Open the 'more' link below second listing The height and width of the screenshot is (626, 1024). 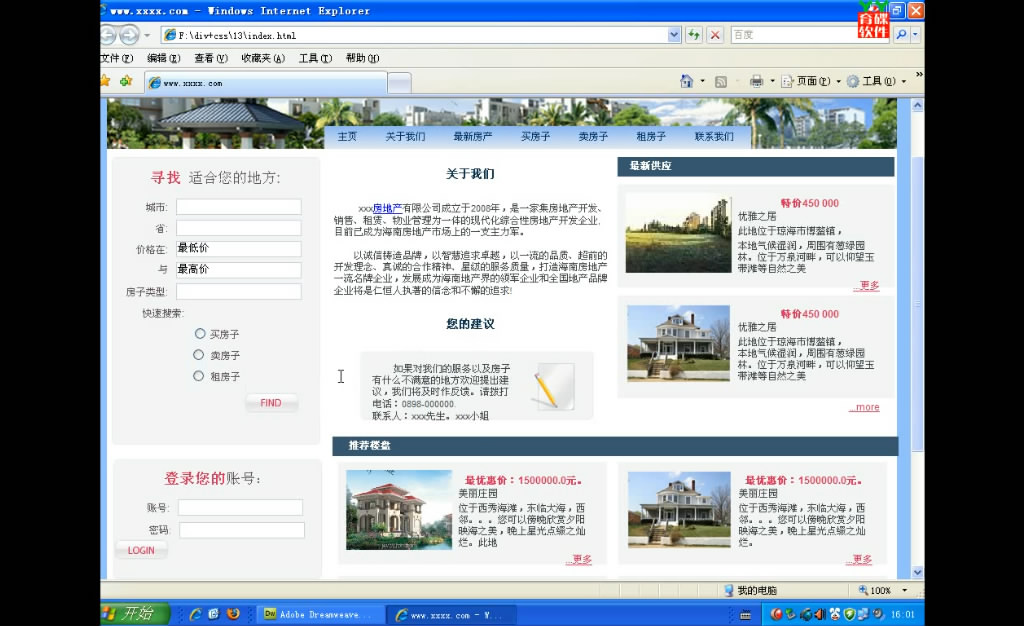point(865,407)
